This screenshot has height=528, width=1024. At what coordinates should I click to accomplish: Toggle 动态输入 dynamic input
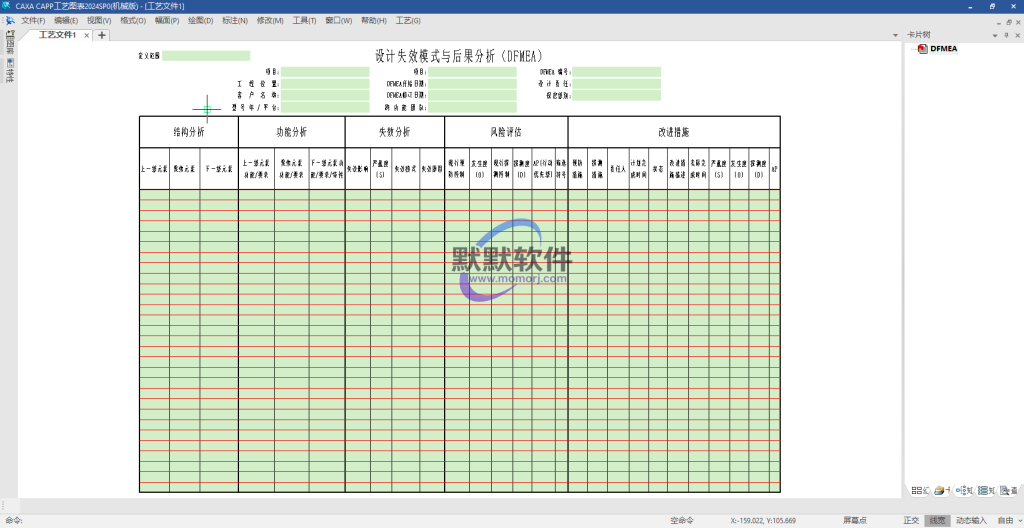[970, 520]
